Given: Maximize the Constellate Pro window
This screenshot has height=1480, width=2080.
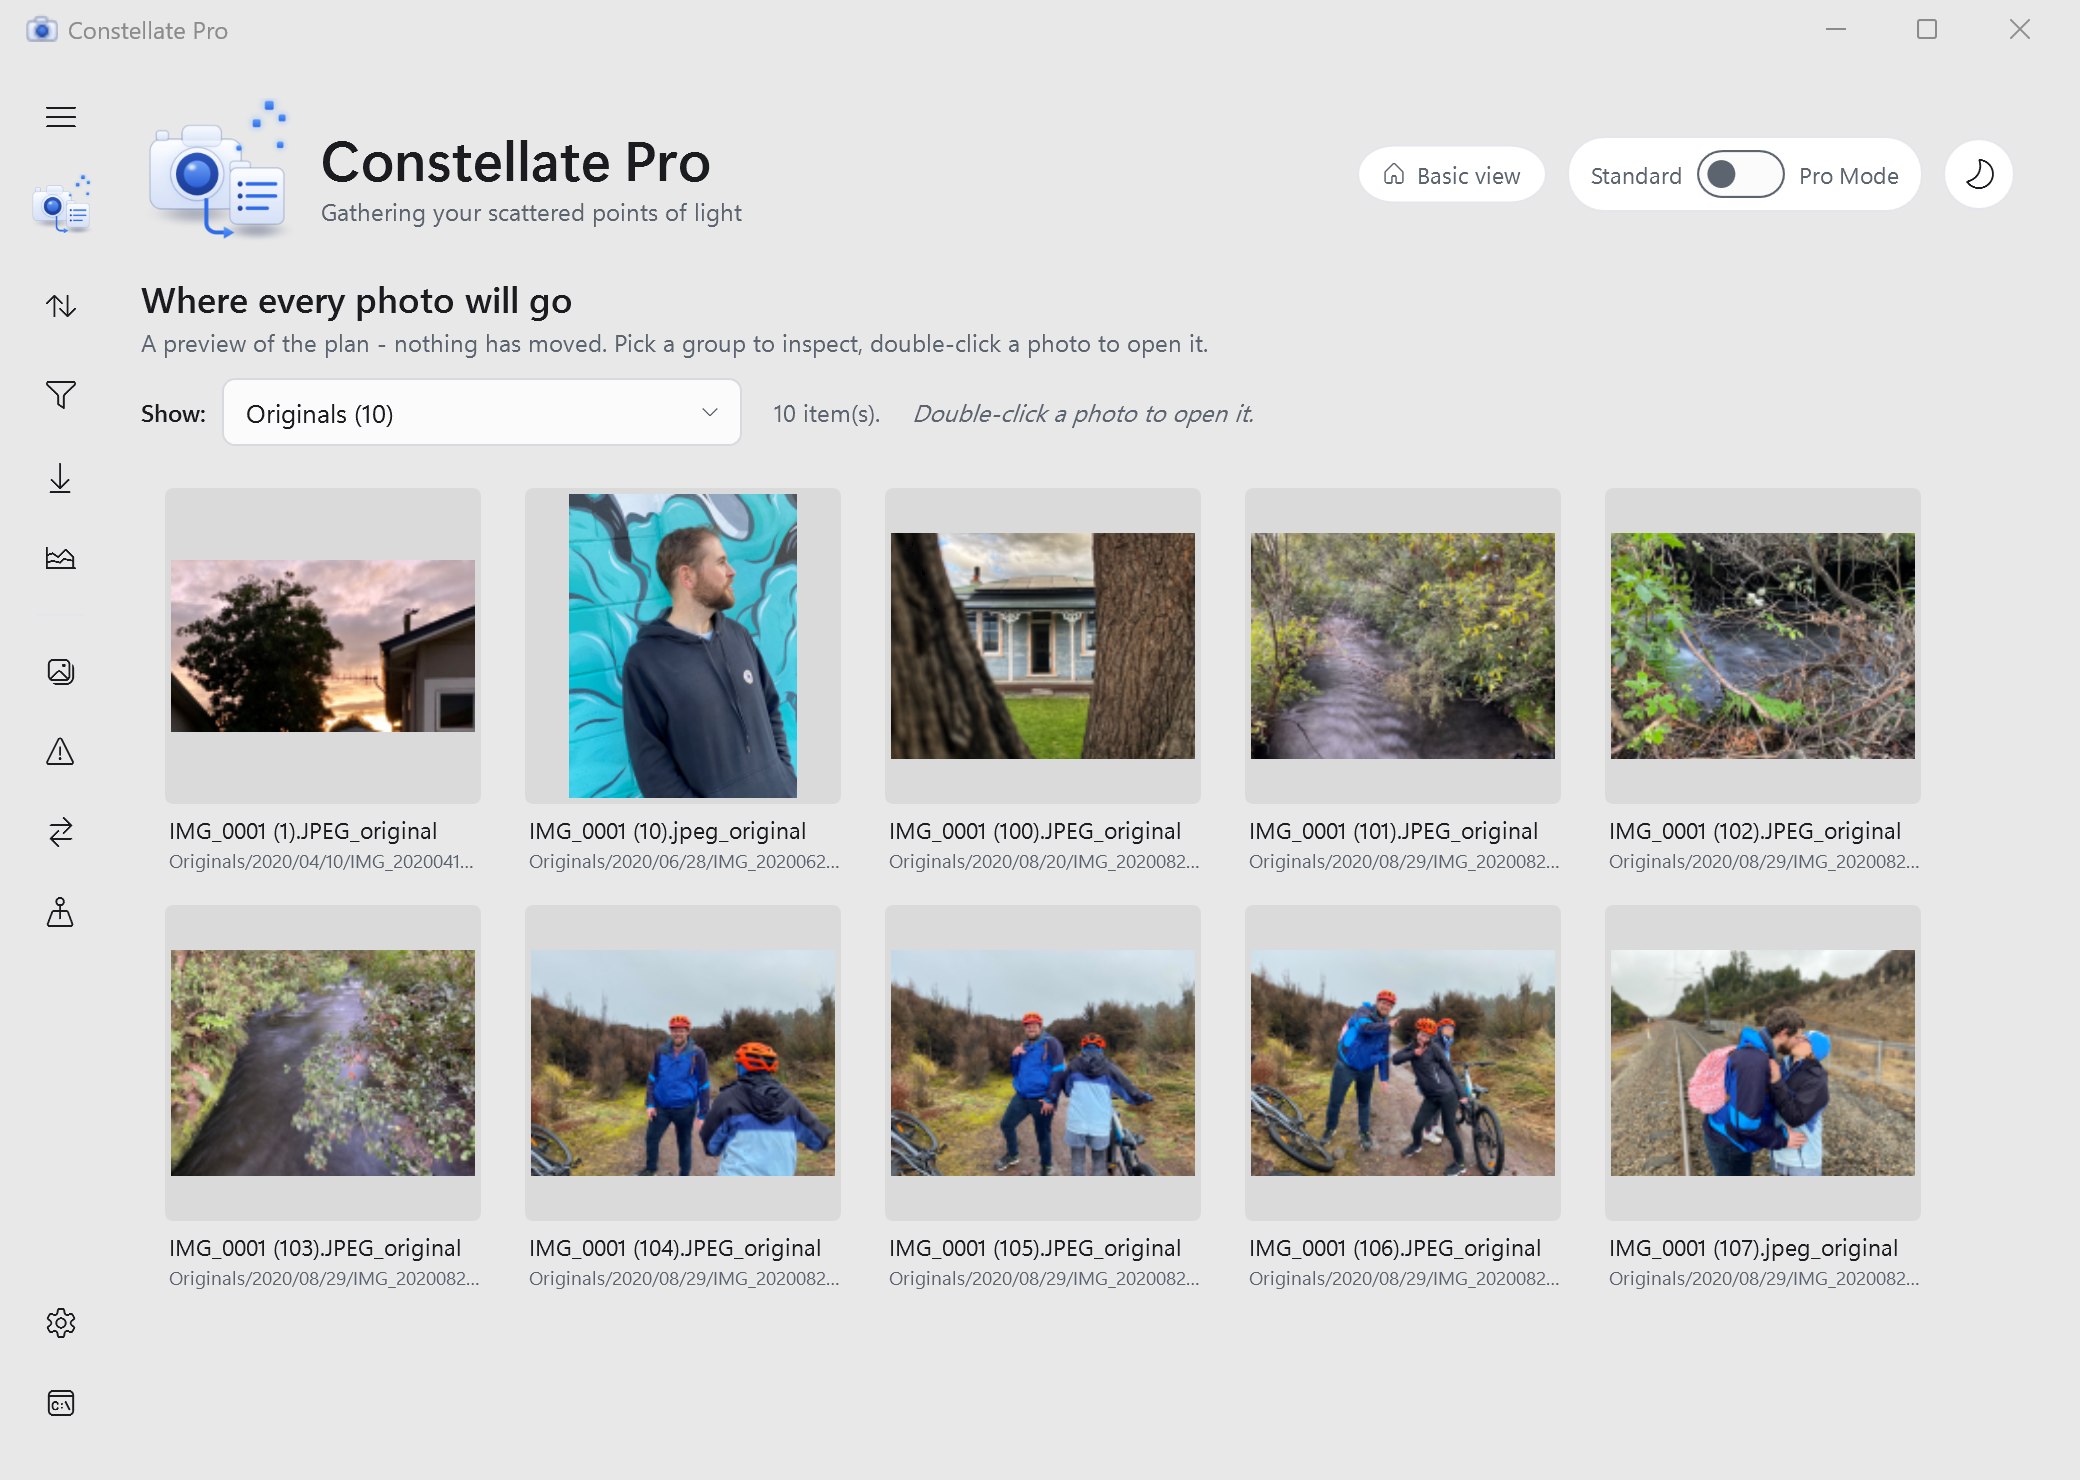Looking at the screenshot, I should [x=1927, y=29].
